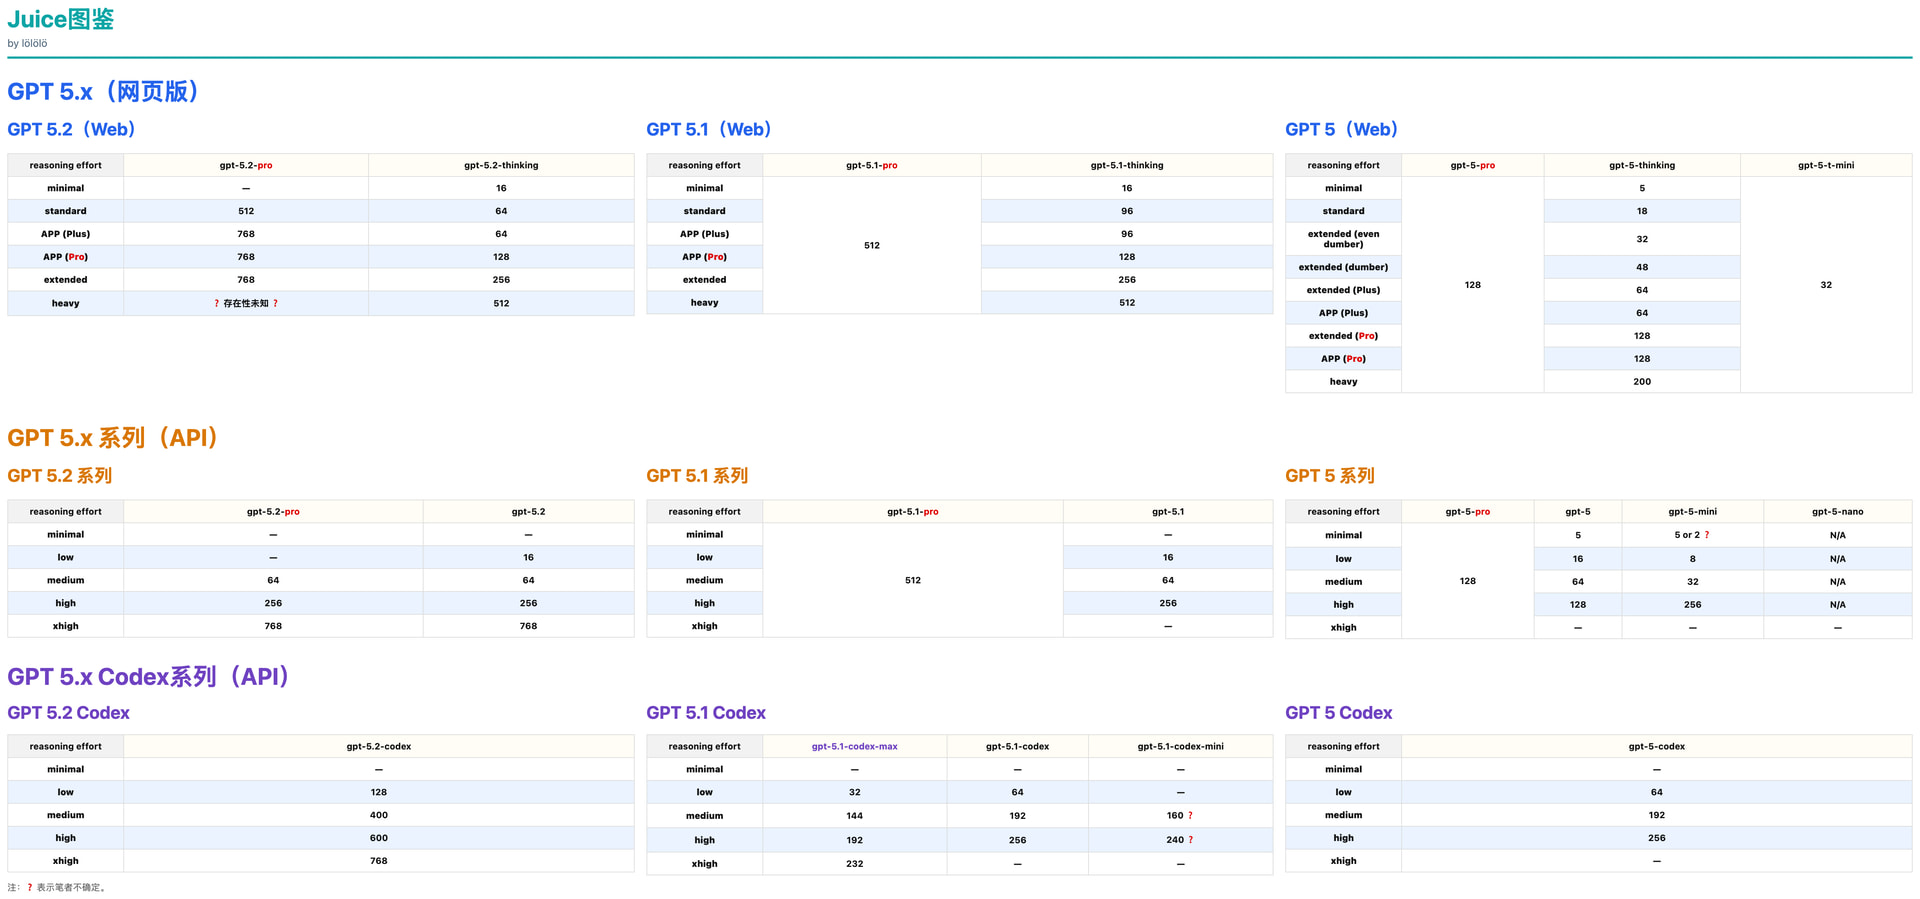The image size is (1920, 899).
Task: Click the GPT 5 系列 heading
Action: (x=1330, y=476)
